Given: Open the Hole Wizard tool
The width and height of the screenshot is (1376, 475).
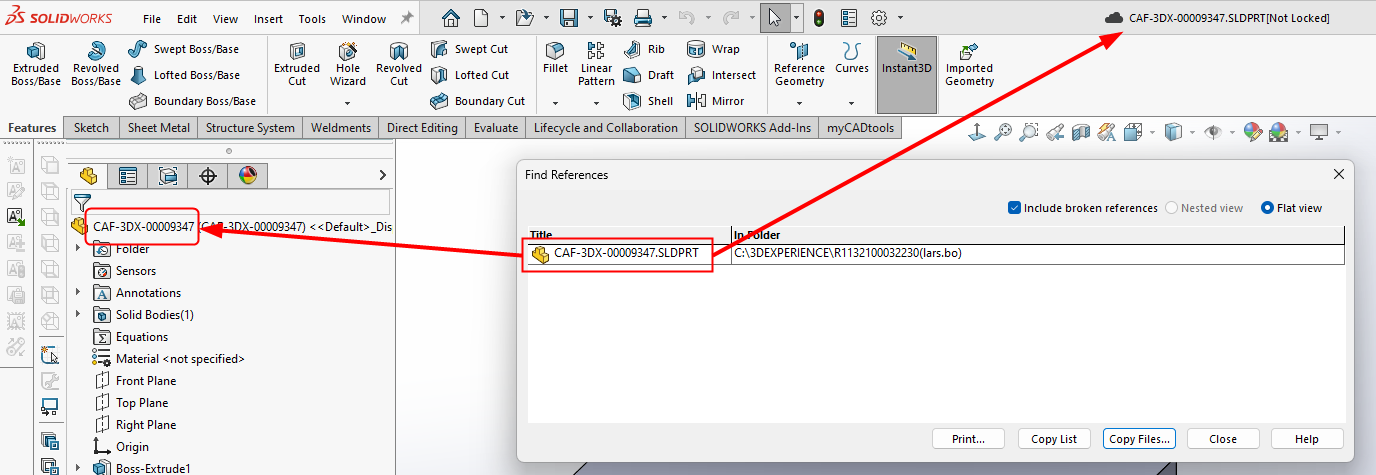Looking at the screenshot, I should (348, 65).
